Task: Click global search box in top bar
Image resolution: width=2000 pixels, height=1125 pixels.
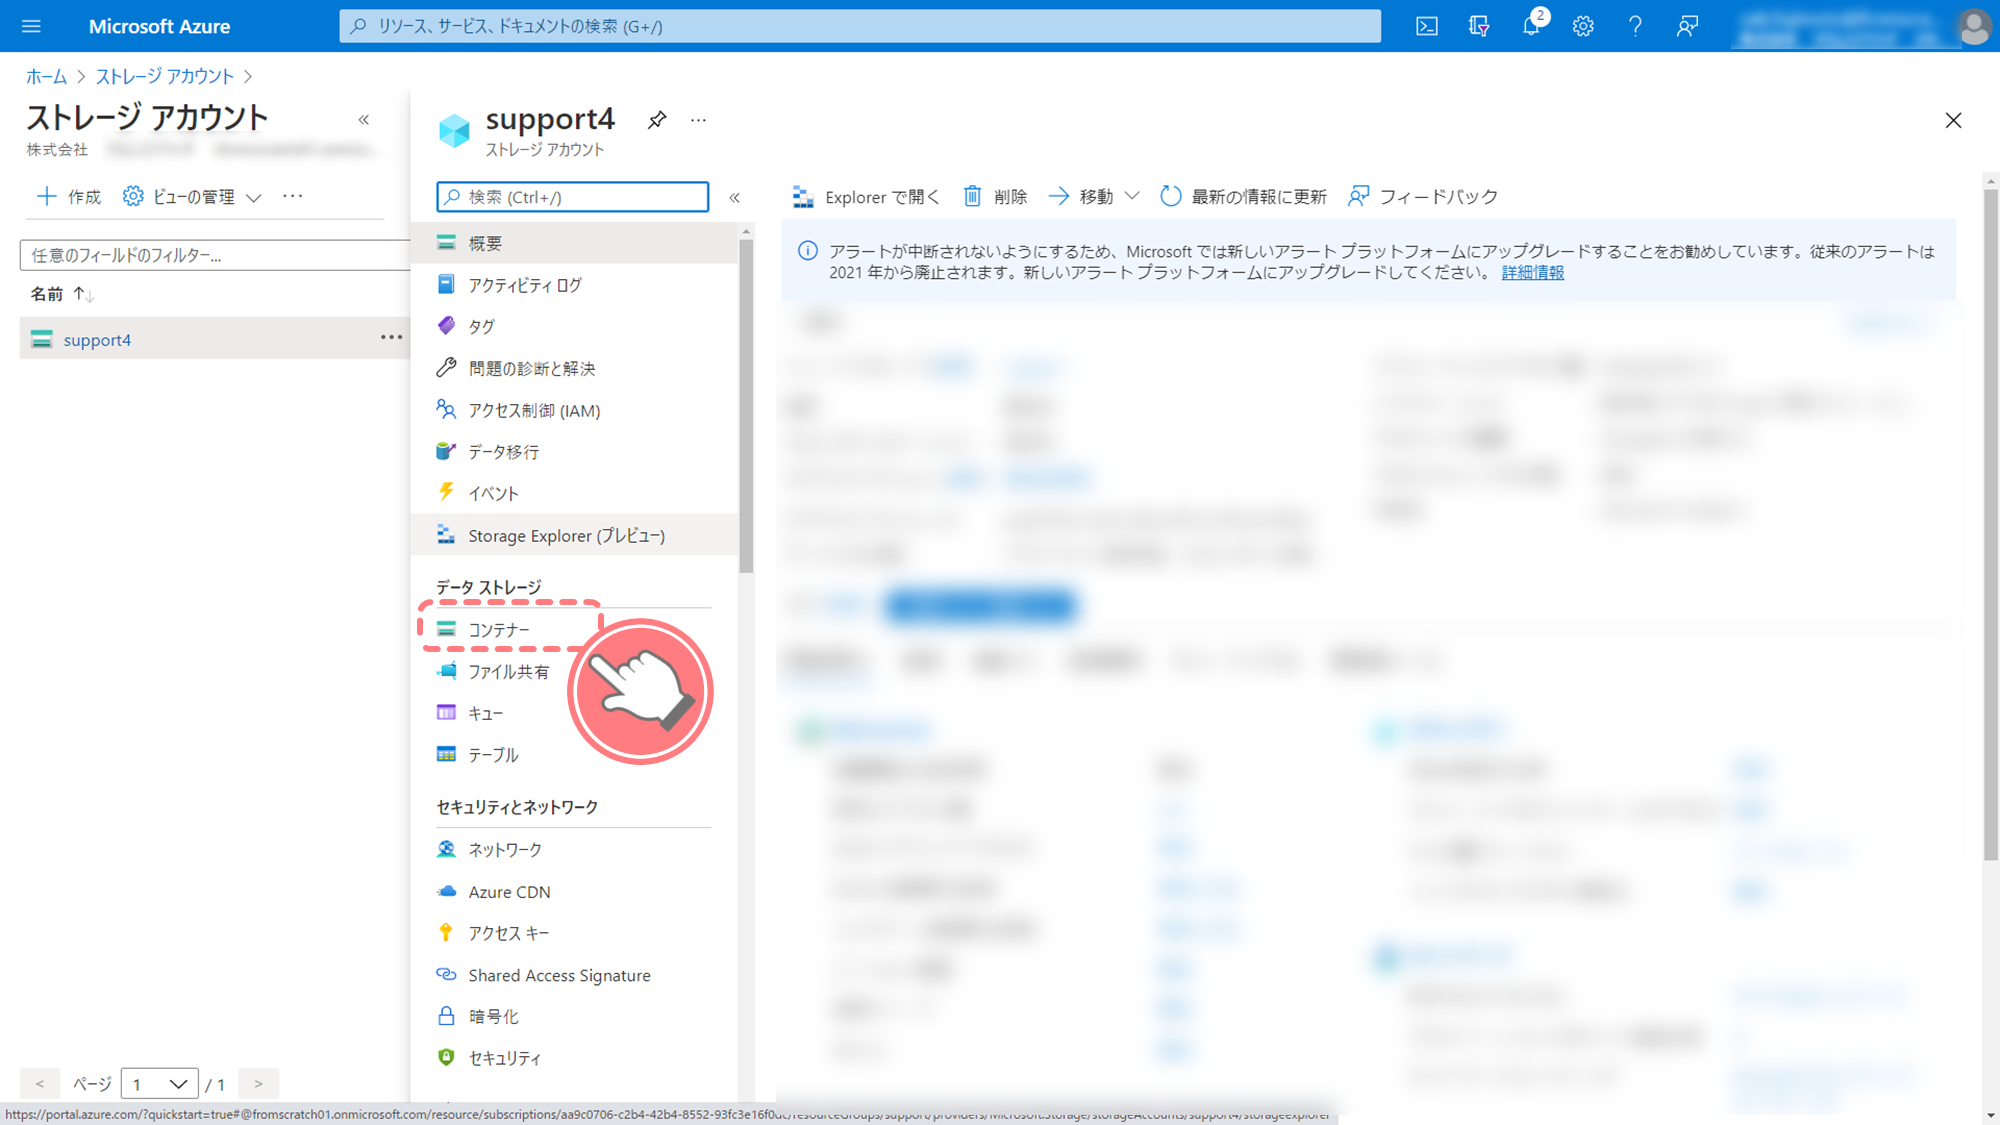Action: coord(860,26)
